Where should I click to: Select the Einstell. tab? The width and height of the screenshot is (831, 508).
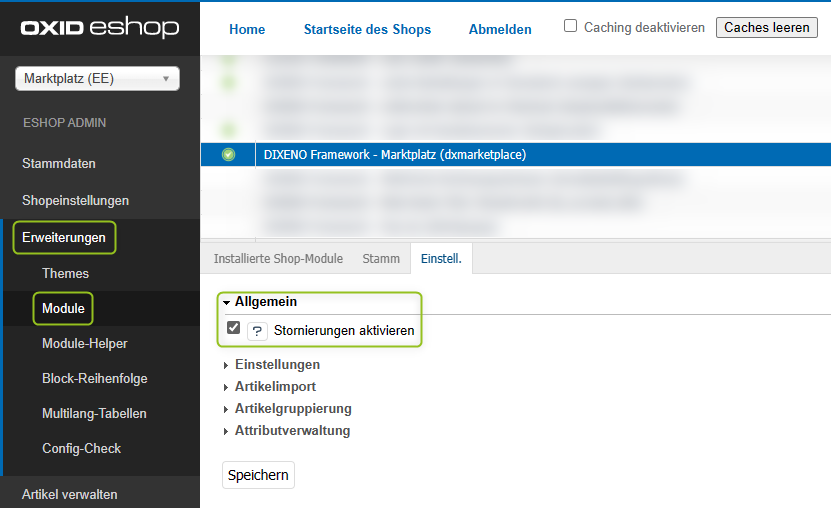(441, 259)
